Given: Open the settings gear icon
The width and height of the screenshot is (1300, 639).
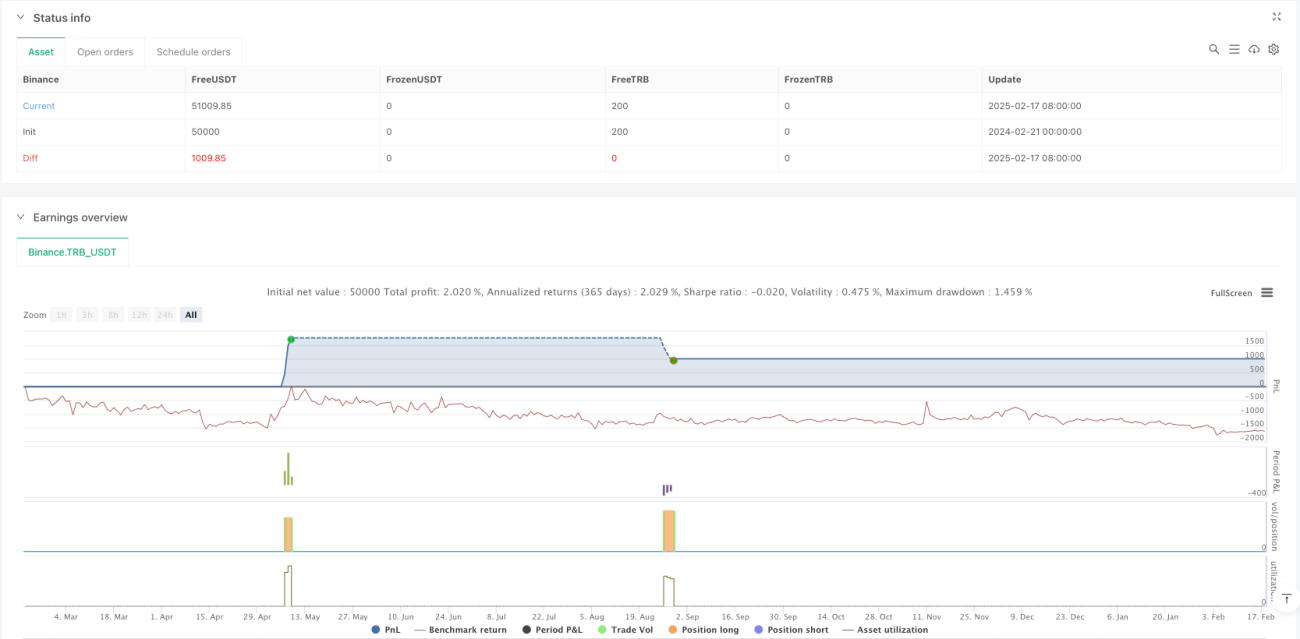Looking at the screenshot, I should [x=1273, y=49].
